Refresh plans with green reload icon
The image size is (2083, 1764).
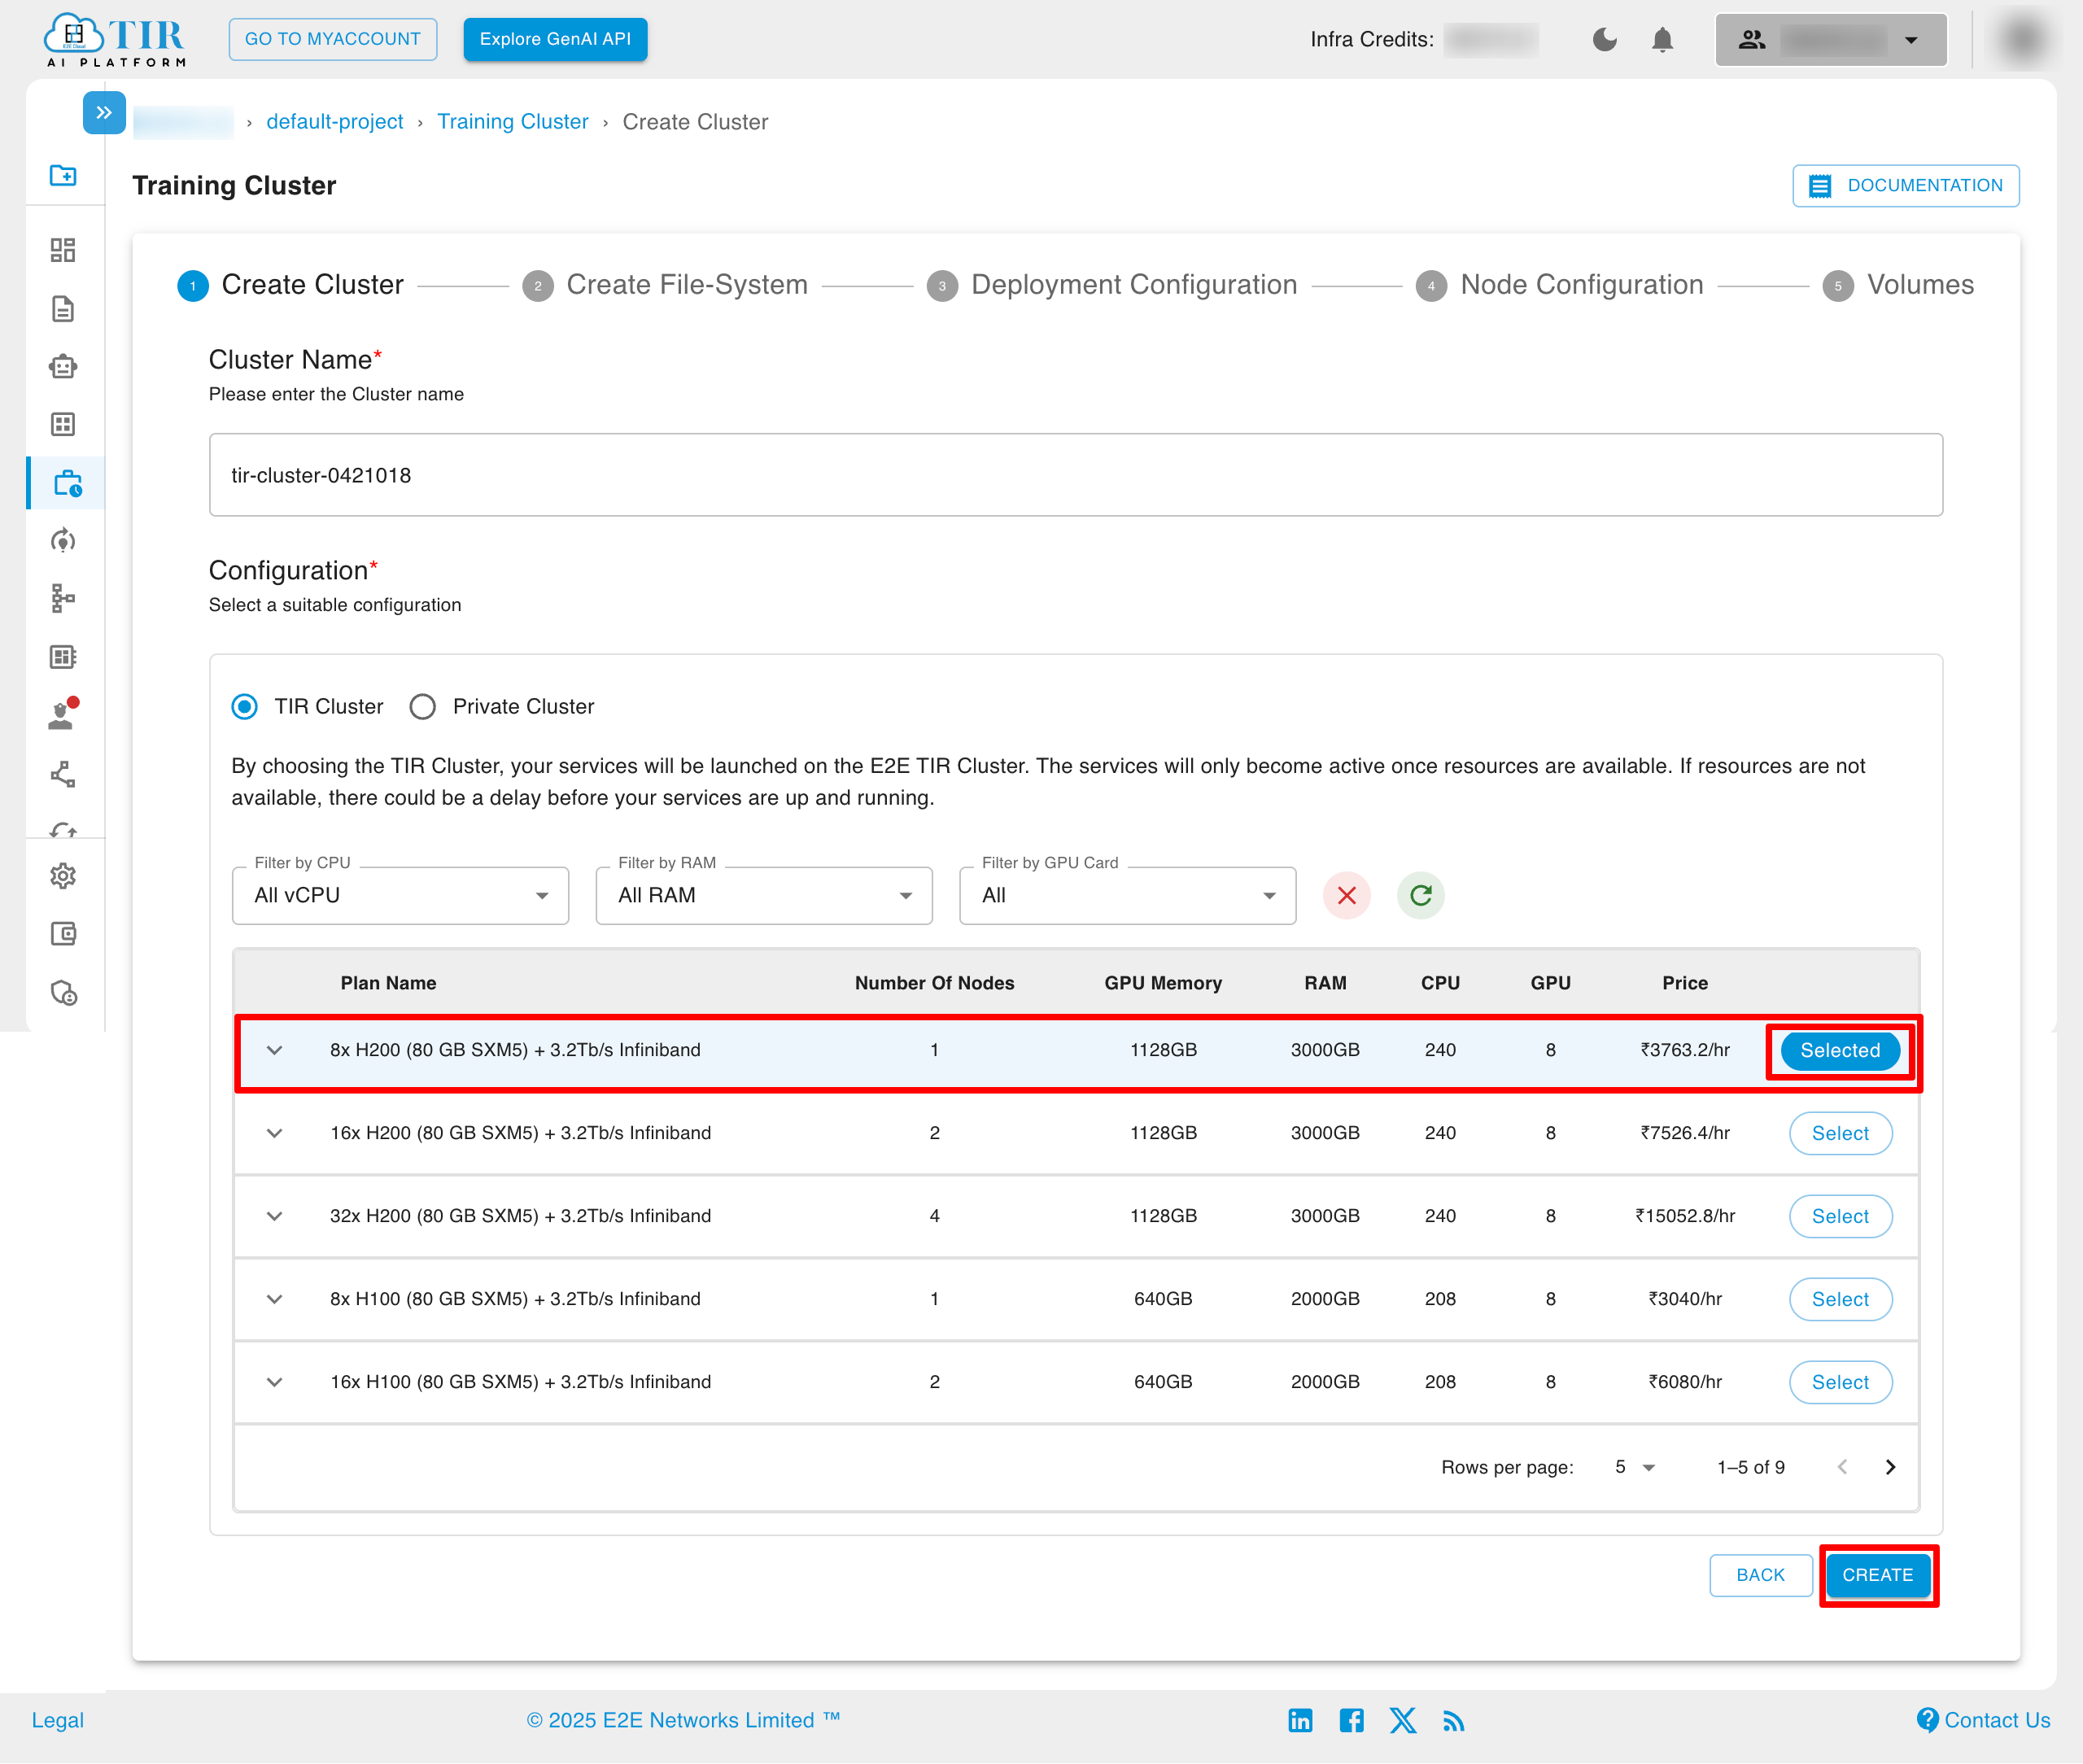pos(1420,895)
